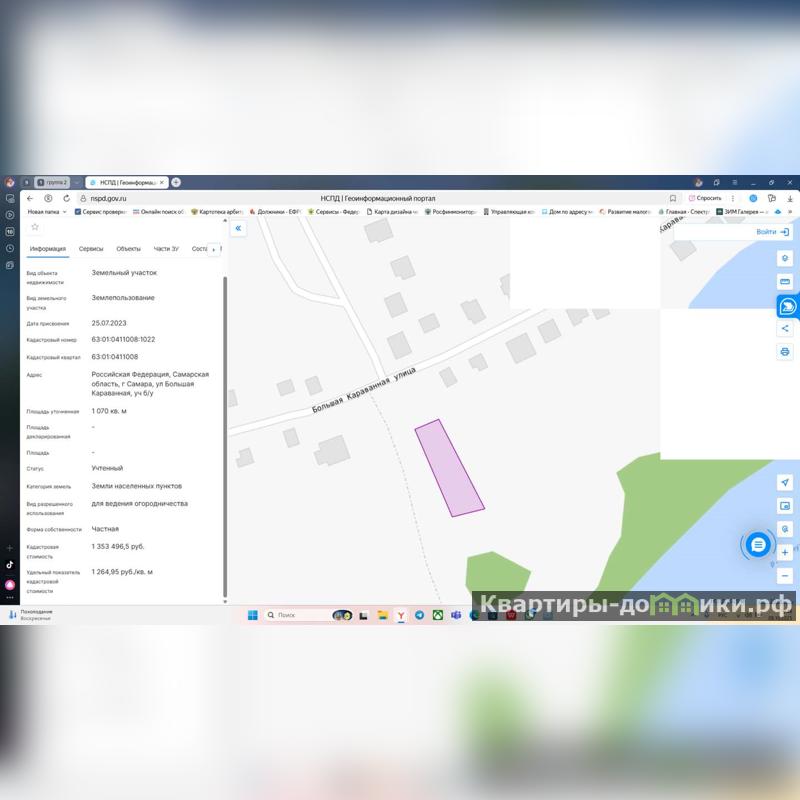Click the browser reload icon

66,198
